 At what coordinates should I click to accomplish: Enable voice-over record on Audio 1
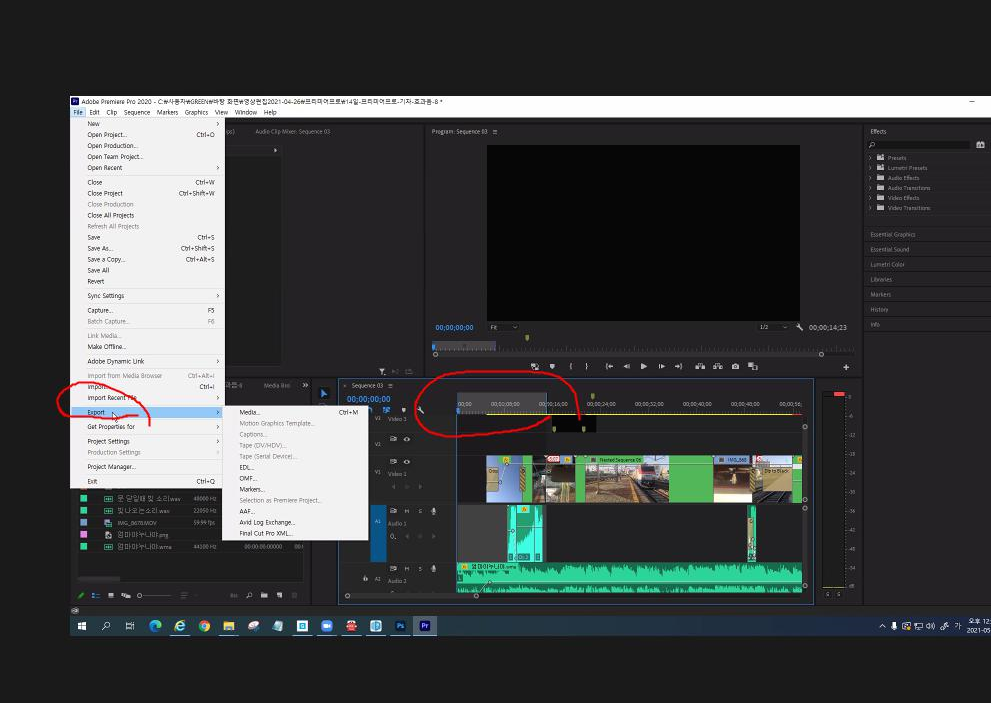coord(434,511)
